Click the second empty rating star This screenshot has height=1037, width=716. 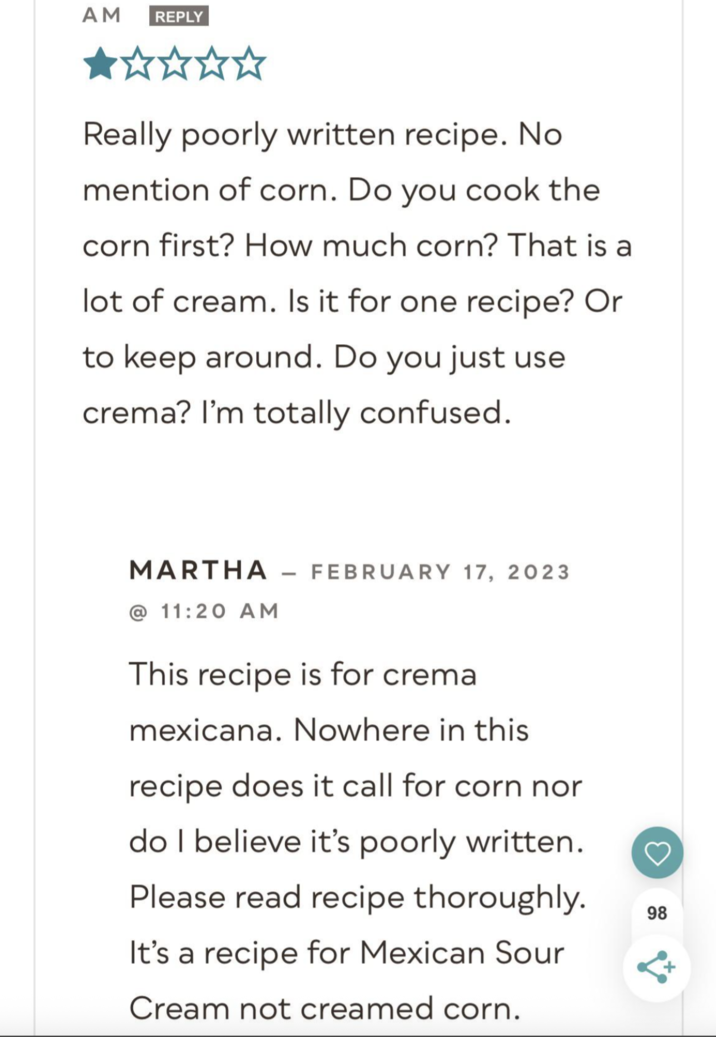(136, 65)
